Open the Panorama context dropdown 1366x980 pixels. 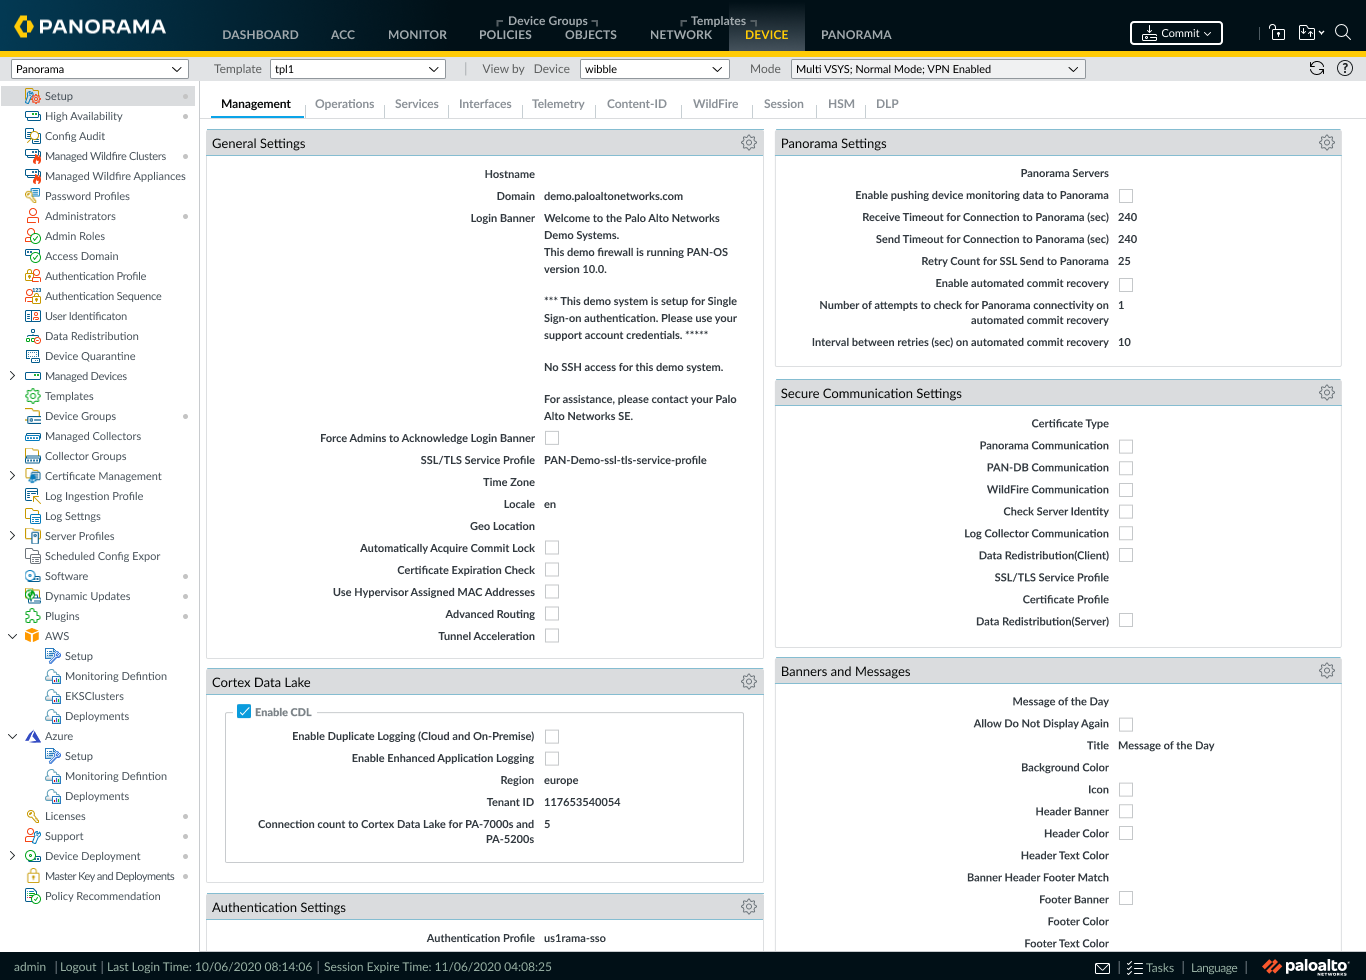tap(99, 69)
